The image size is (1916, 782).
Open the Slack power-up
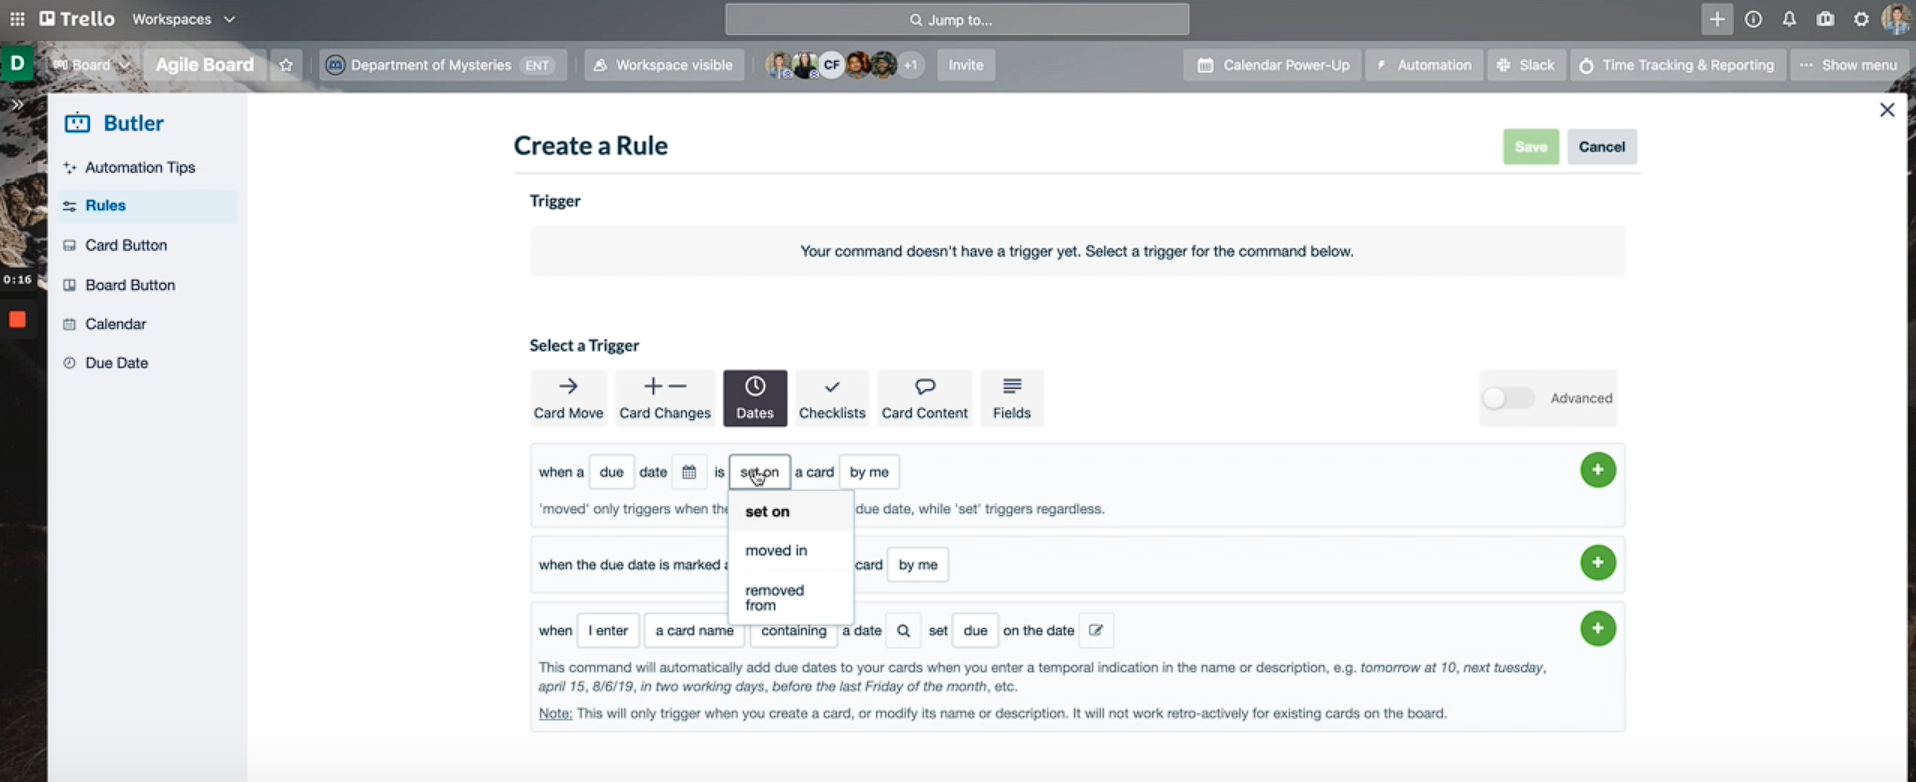pyautogui.click(x=1526, y=65)
